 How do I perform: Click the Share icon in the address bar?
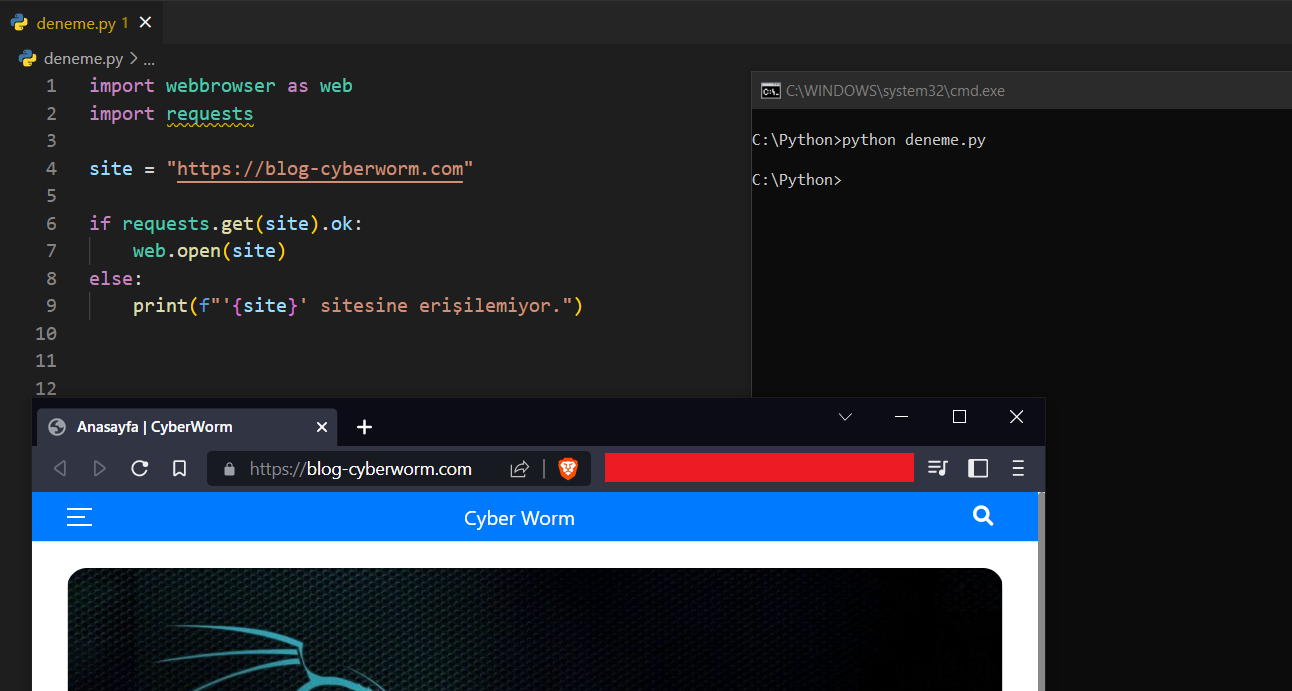(519, 468)
